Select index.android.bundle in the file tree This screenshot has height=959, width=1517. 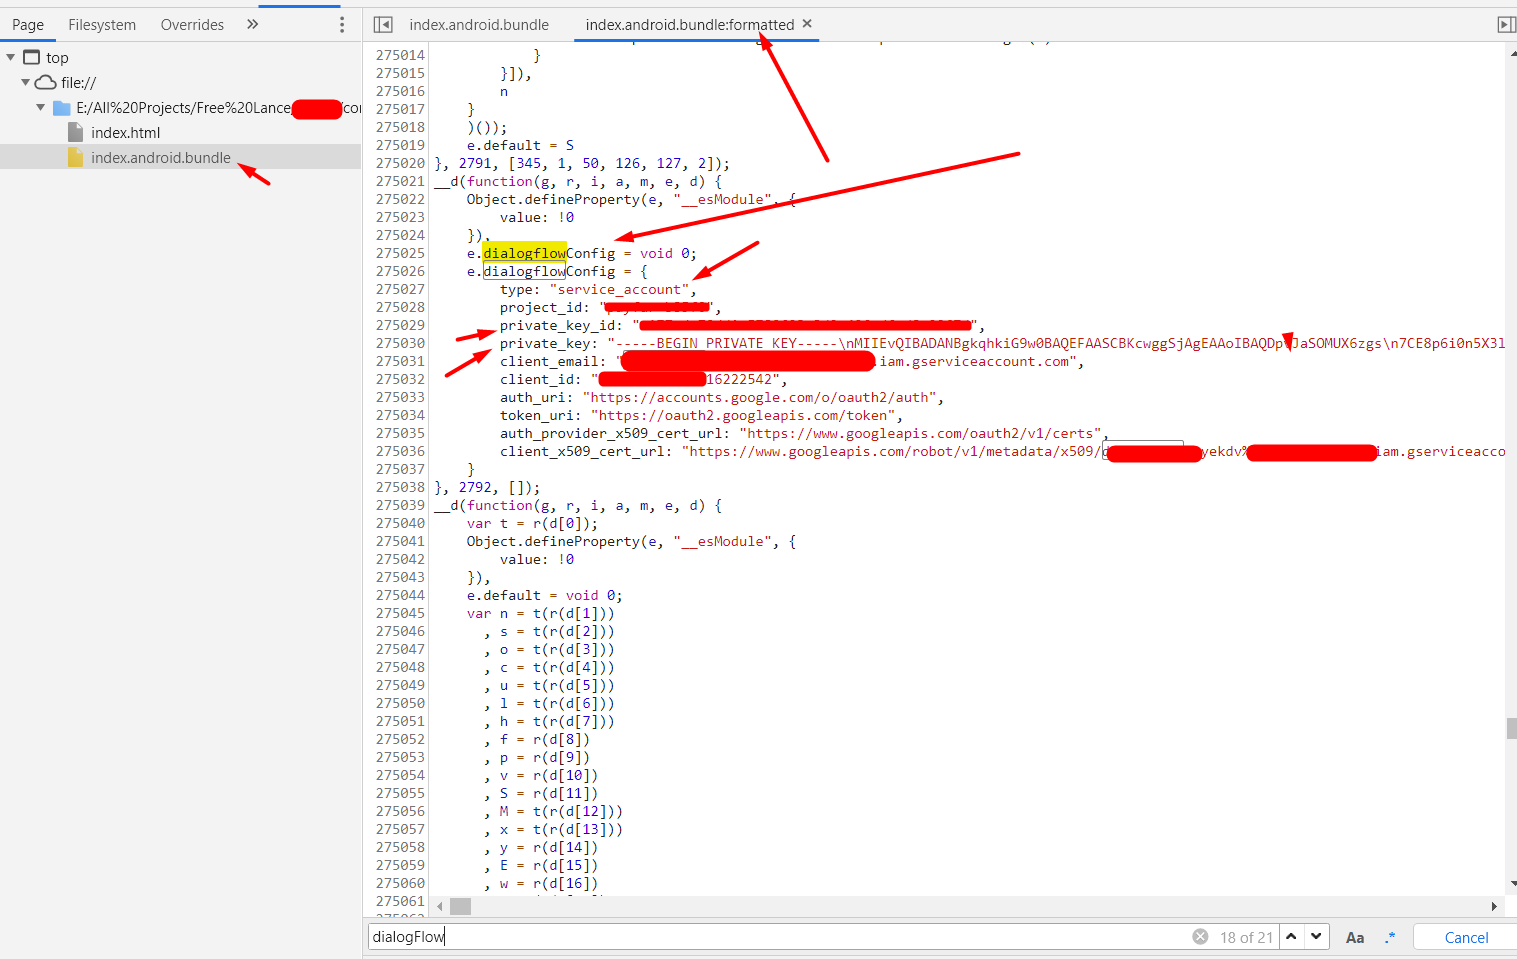click(x=161, y=157)
